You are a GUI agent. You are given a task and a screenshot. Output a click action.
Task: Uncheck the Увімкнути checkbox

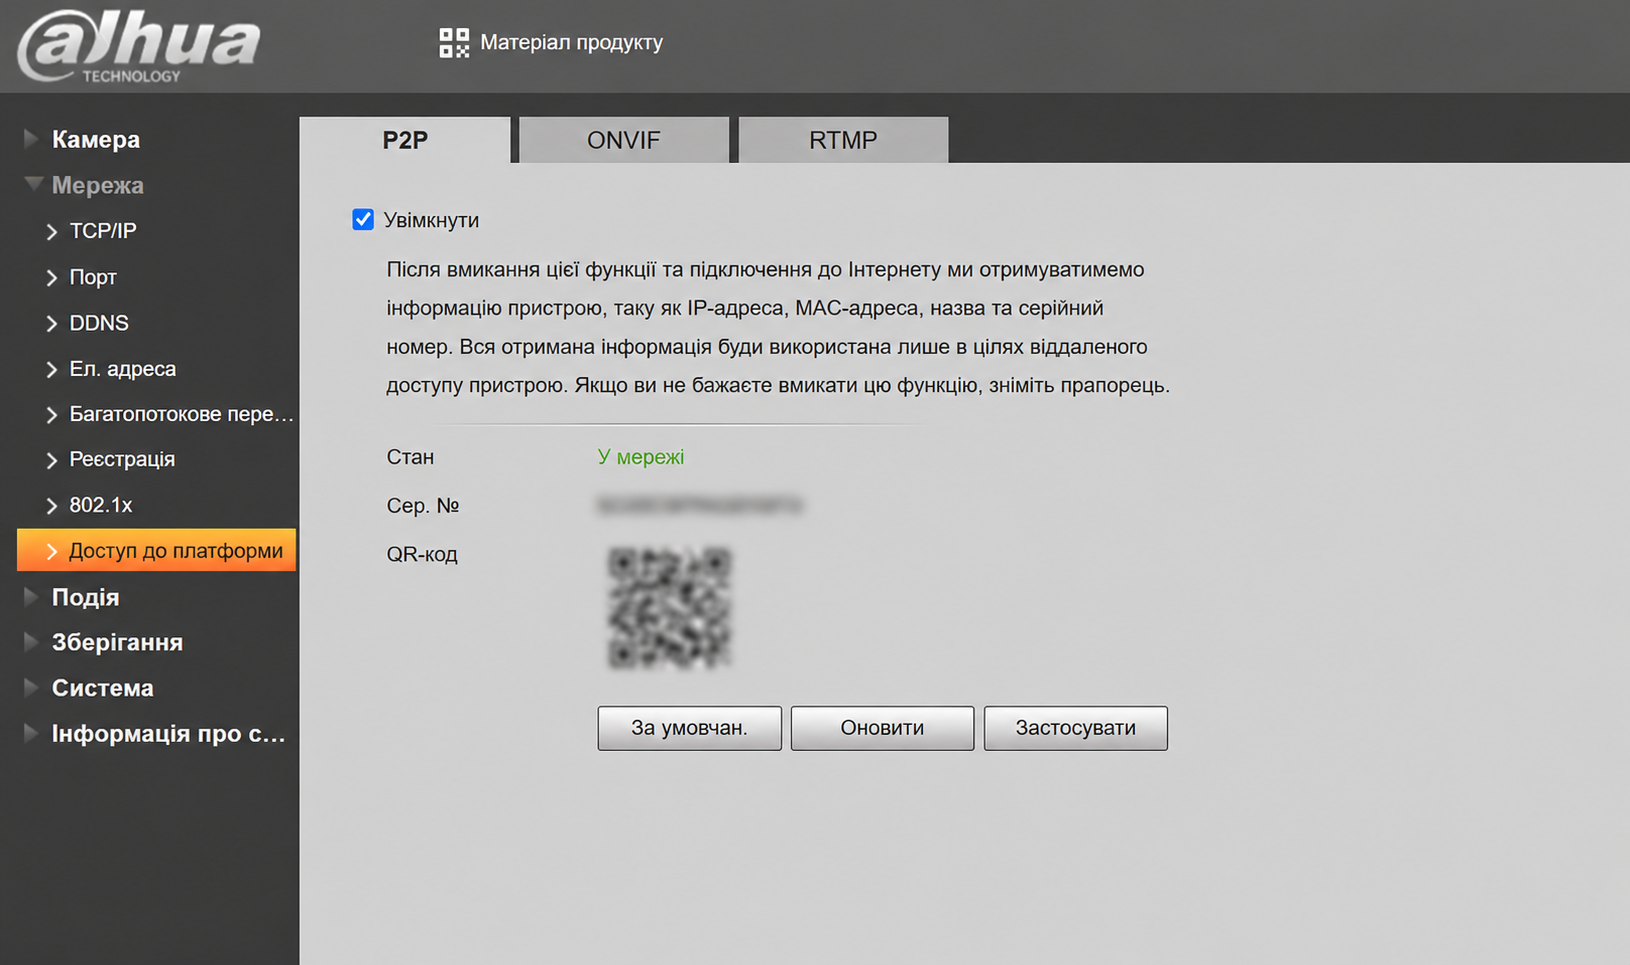(363, 219)
